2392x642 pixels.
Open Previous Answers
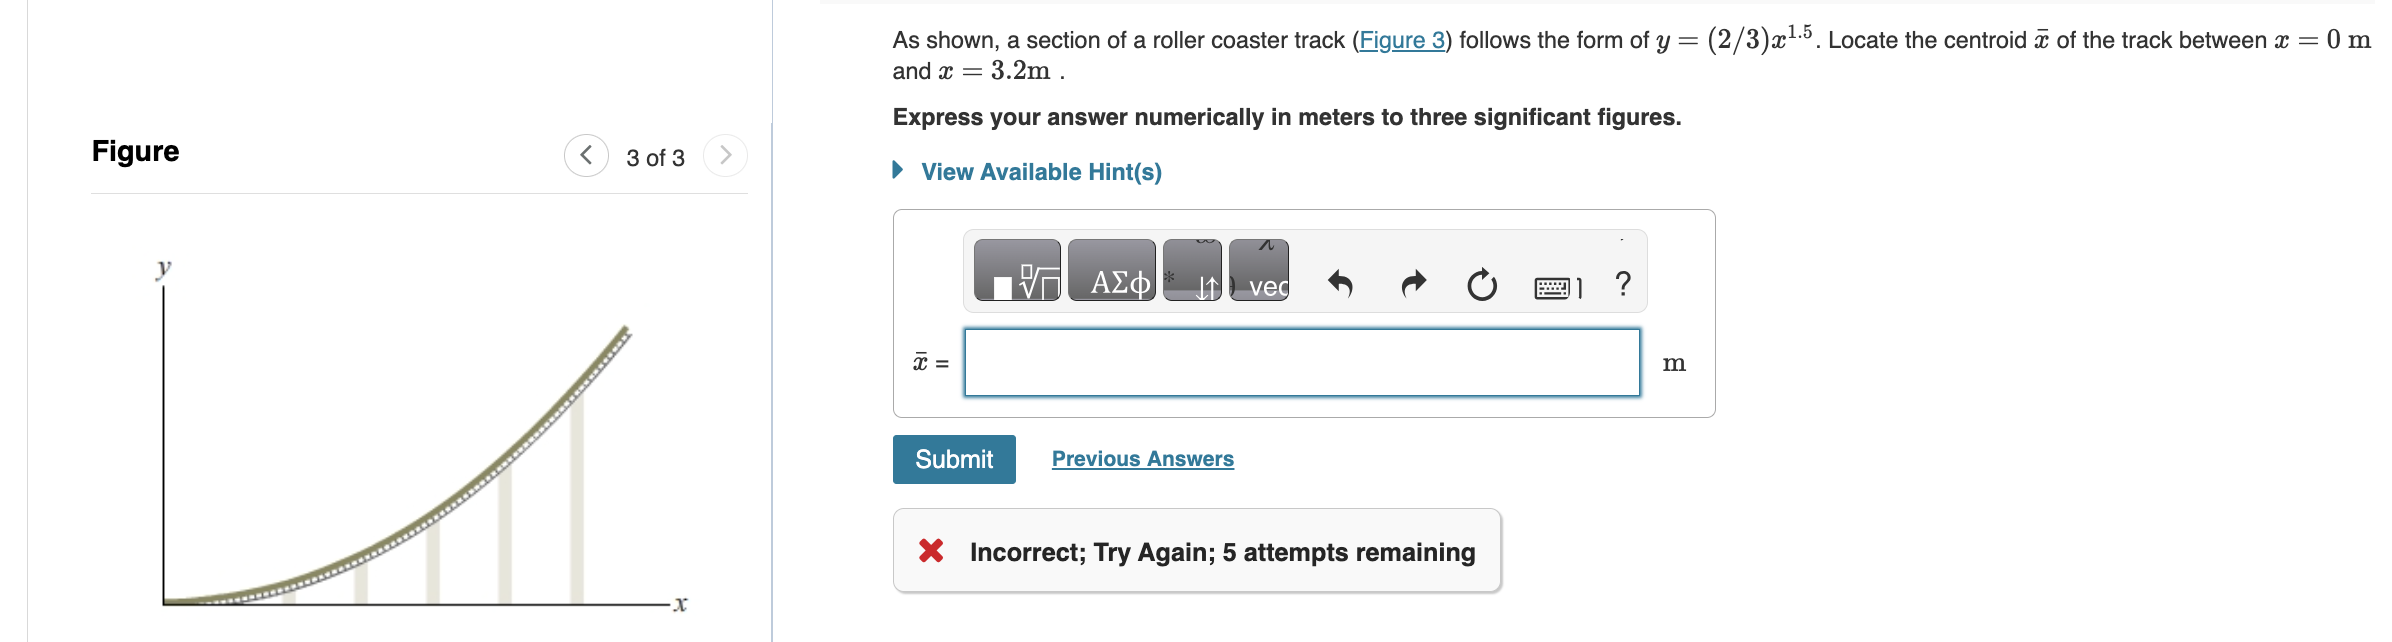point(1141,458)
